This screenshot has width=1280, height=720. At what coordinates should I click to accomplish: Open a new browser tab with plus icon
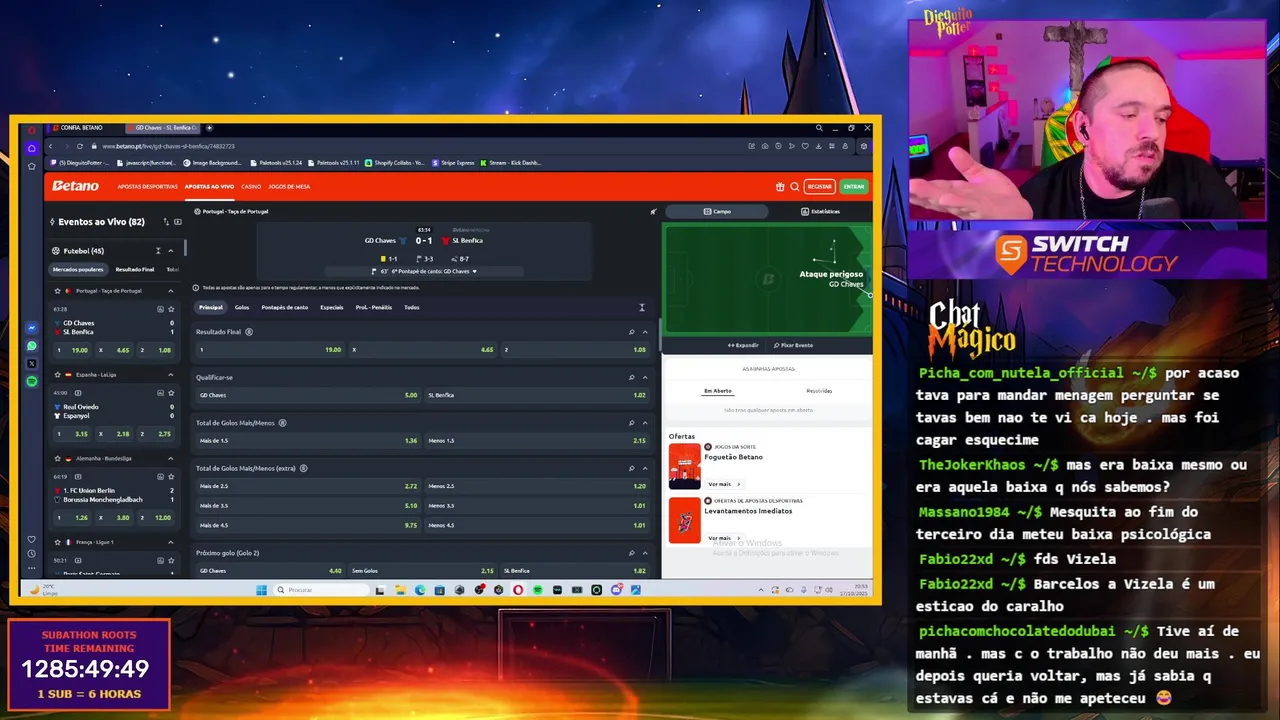coord(209,128)
